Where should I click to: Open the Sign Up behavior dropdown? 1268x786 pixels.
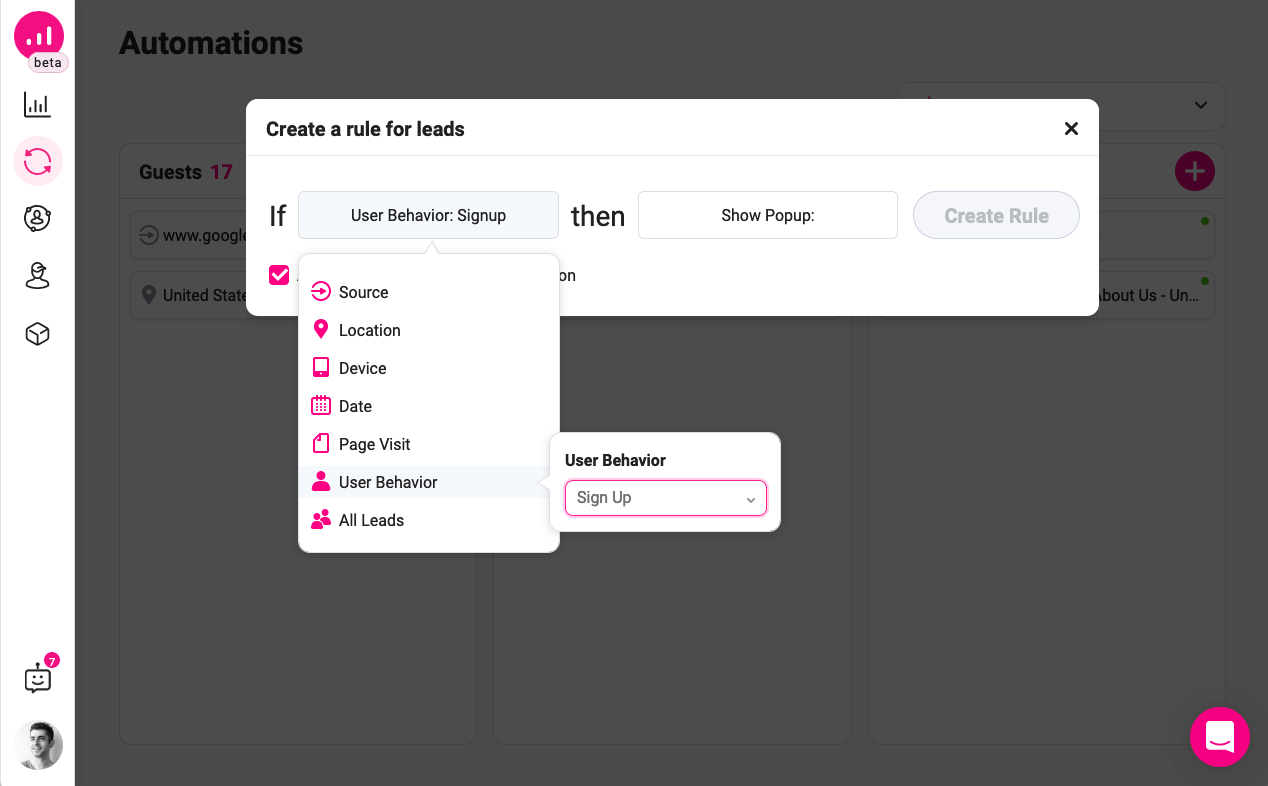(x=666, y=498)
